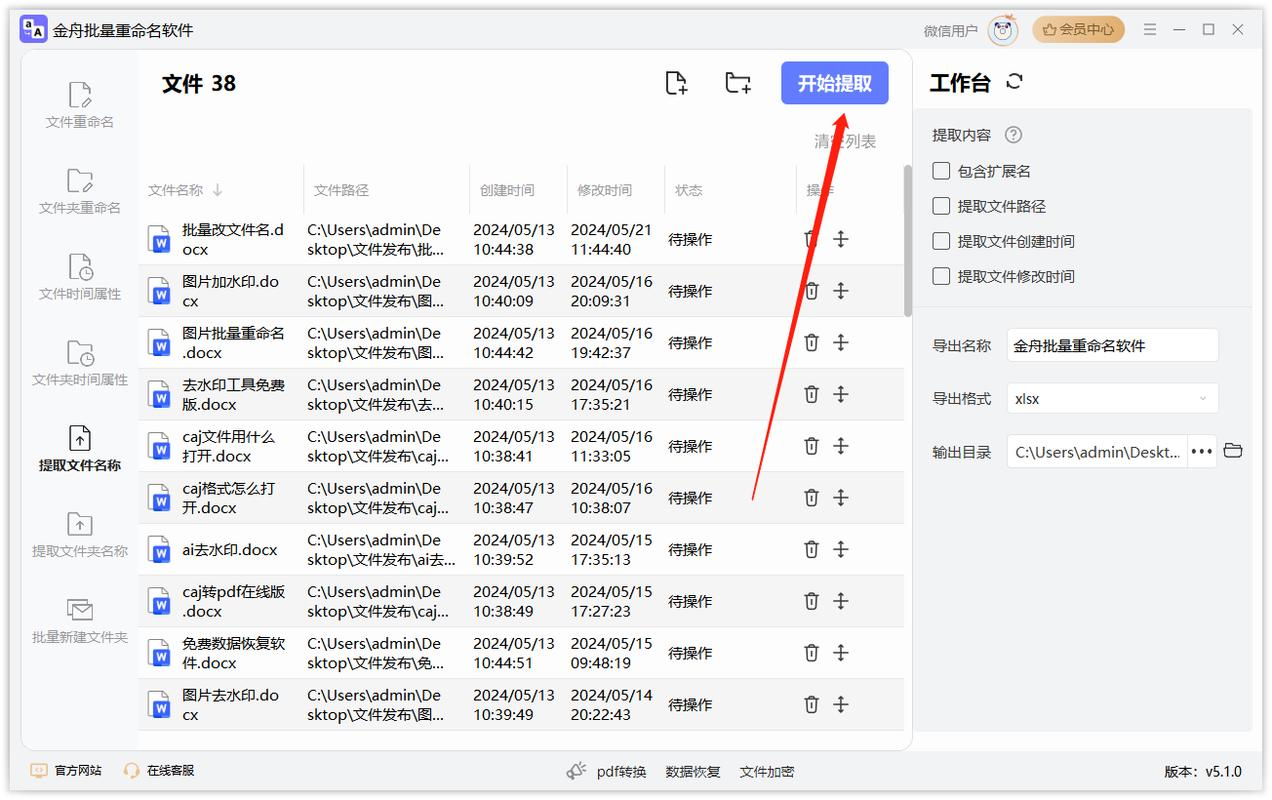Toggle 提取文件创建时间 checkbox
The image size is (1272, 800).
point(941,241)
